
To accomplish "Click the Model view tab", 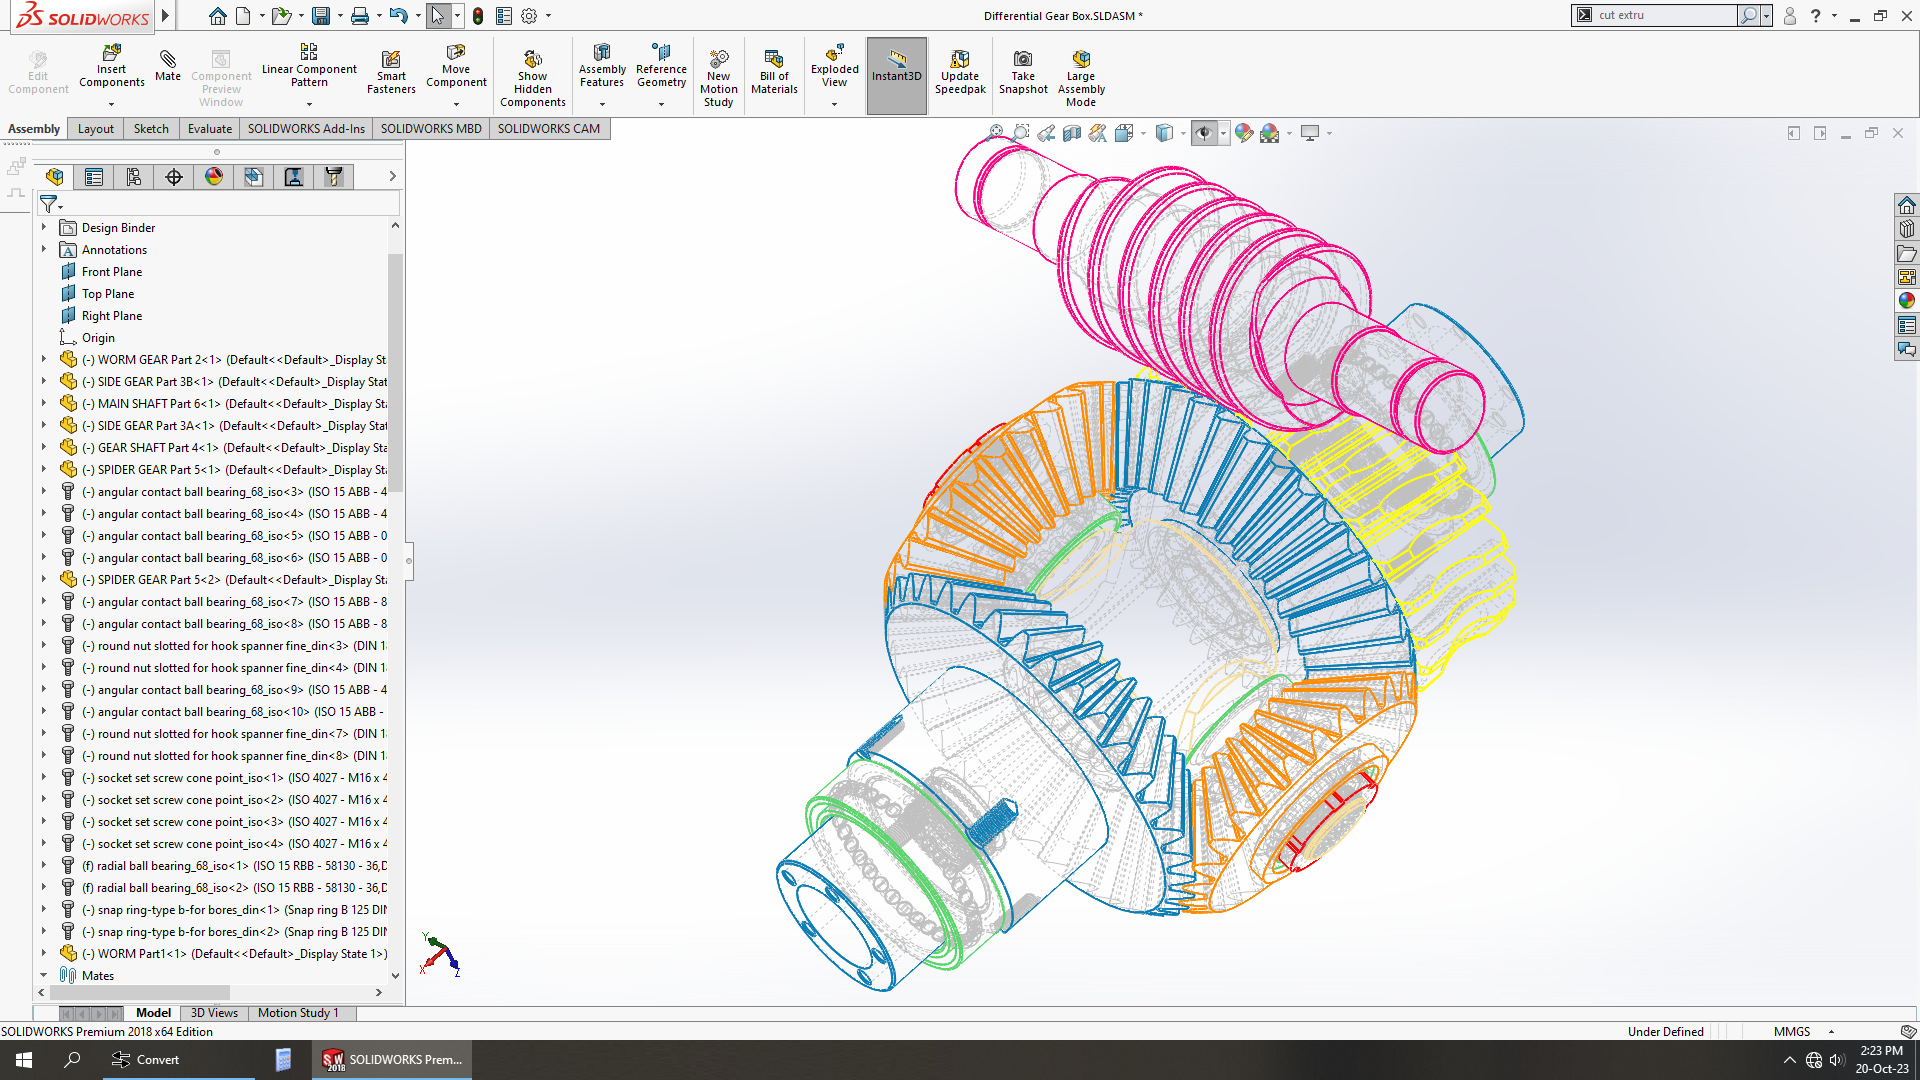I will pyautogui.click(x=153, y=1013).
